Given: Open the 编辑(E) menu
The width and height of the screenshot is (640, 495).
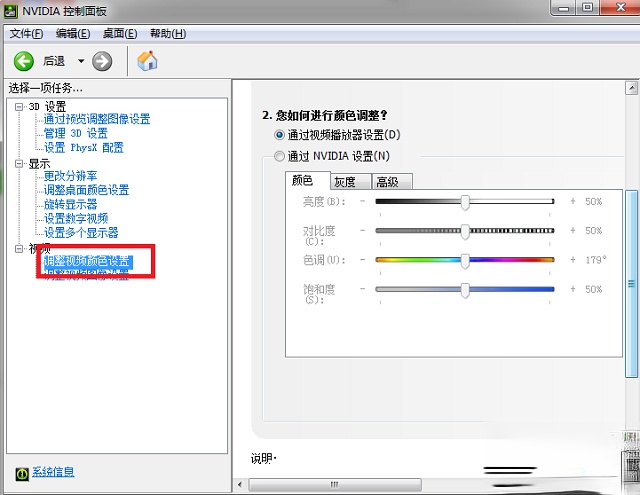Looking at the screenshot, I should pos(73,33).
